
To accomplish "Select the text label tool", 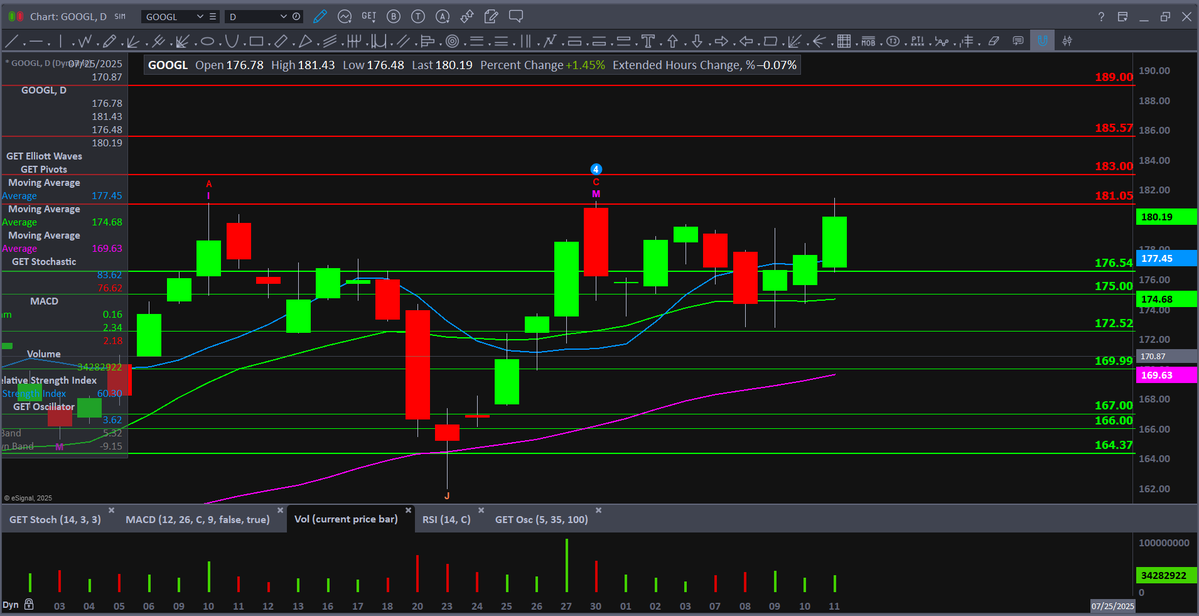I will (x=648, y=41).
